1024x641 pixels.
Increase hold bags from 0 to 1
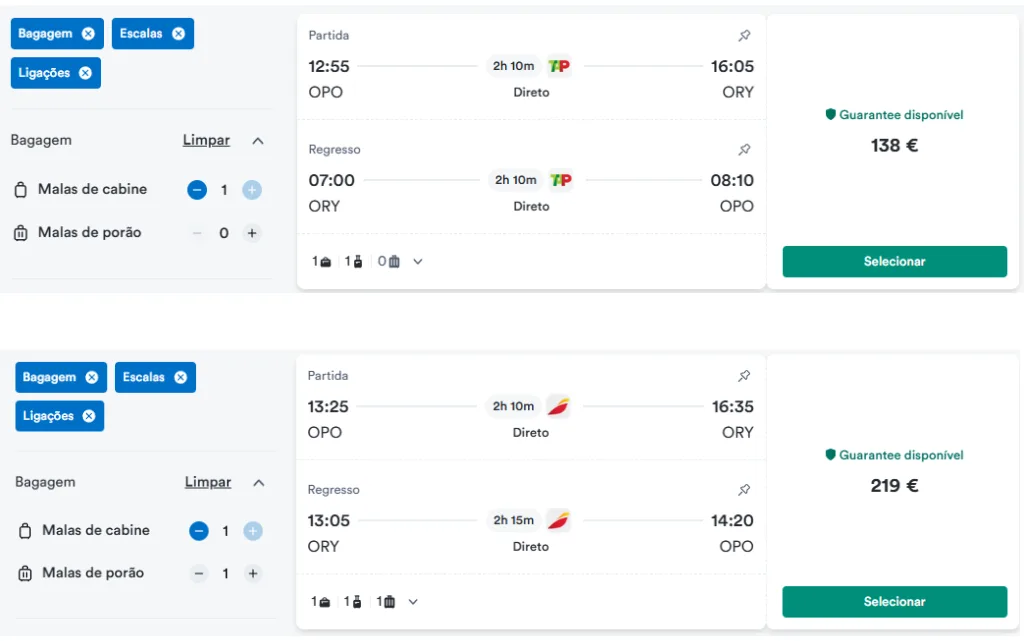pyautogui.click(x=252, y=233)
